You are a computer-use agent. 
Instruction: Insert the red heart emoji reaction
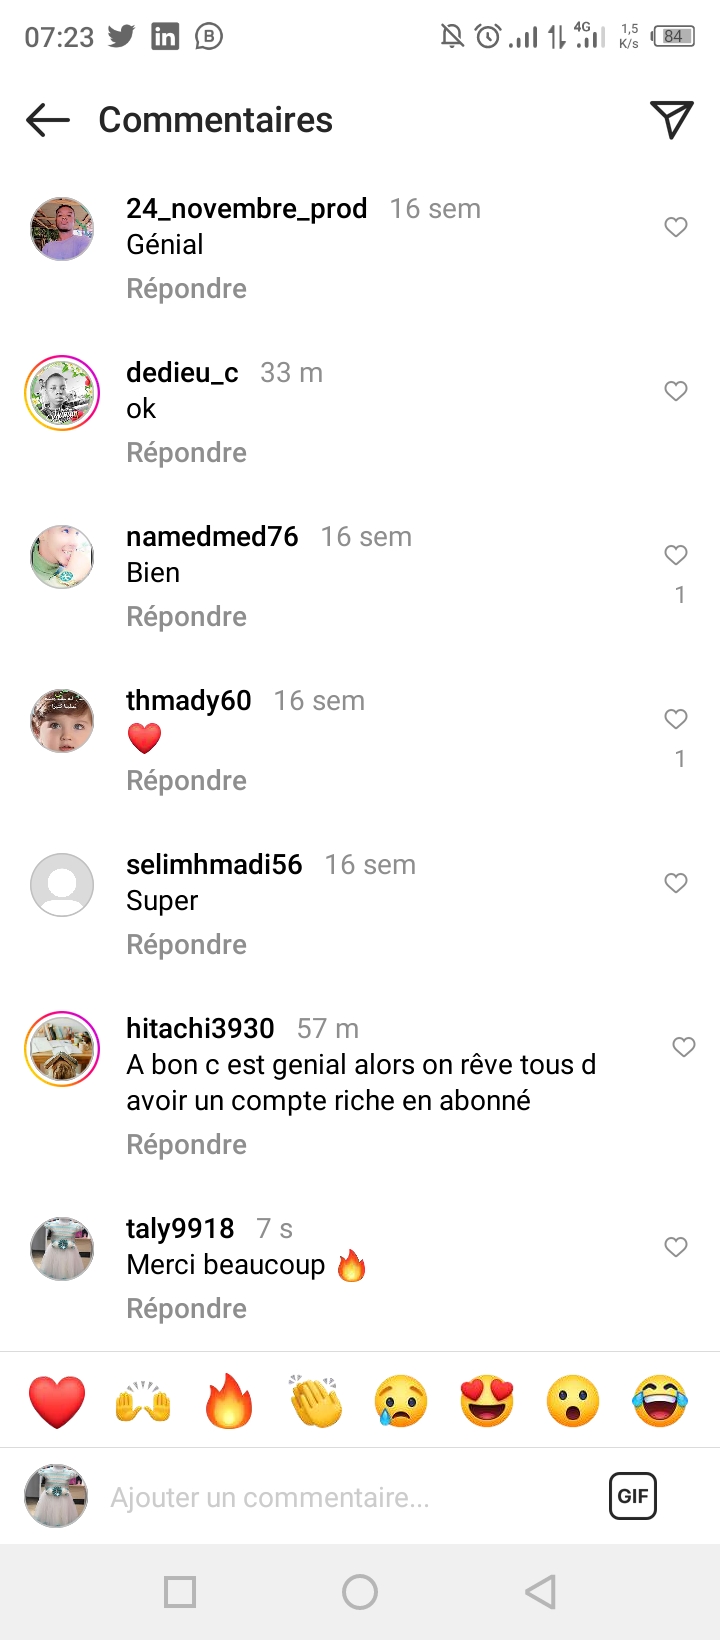coord(57,1401)
